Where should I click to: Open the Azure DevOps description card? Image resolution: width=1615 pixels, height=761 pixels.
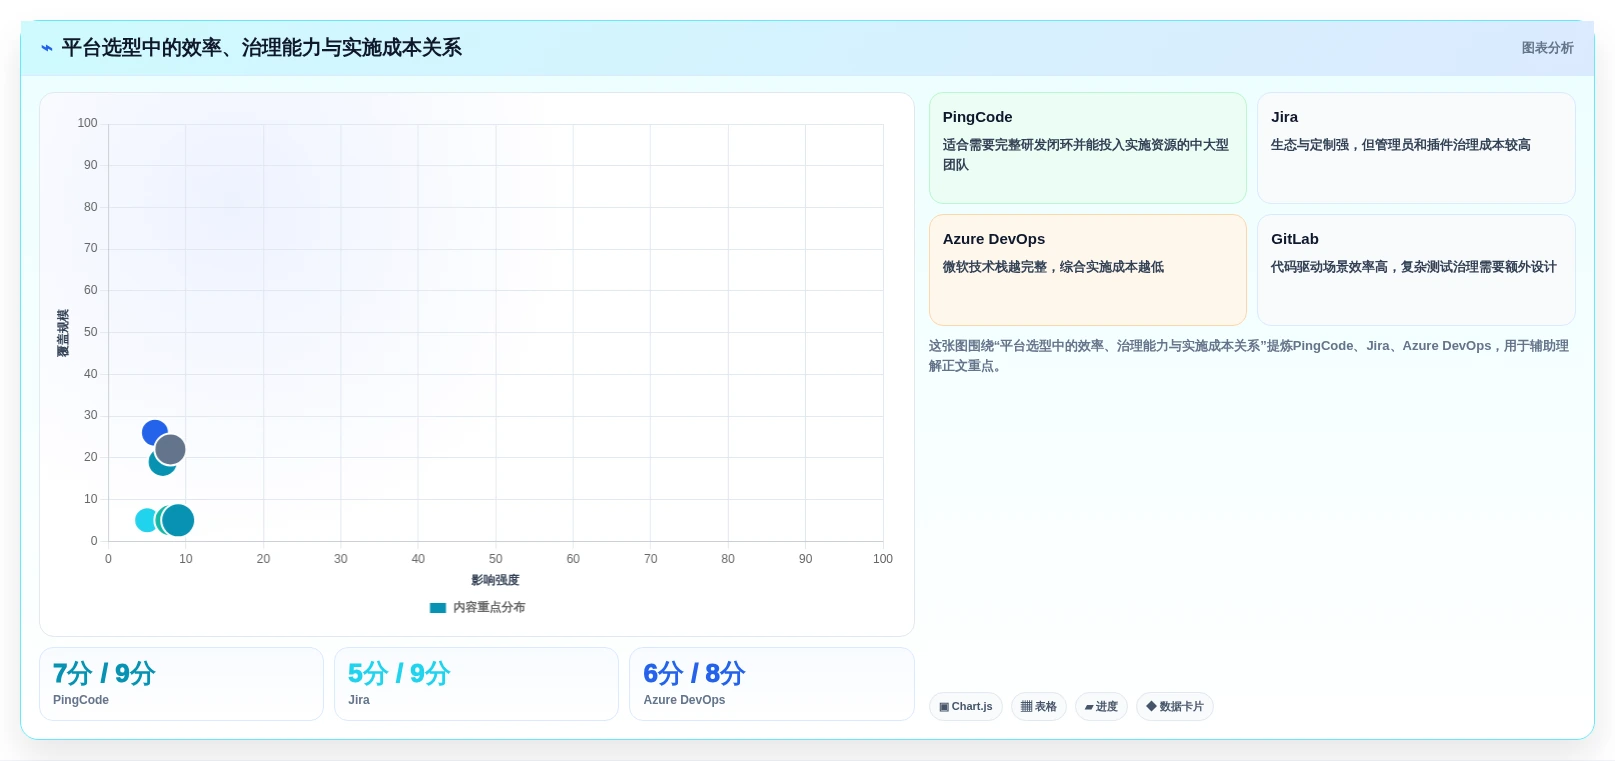(1088, 270)
